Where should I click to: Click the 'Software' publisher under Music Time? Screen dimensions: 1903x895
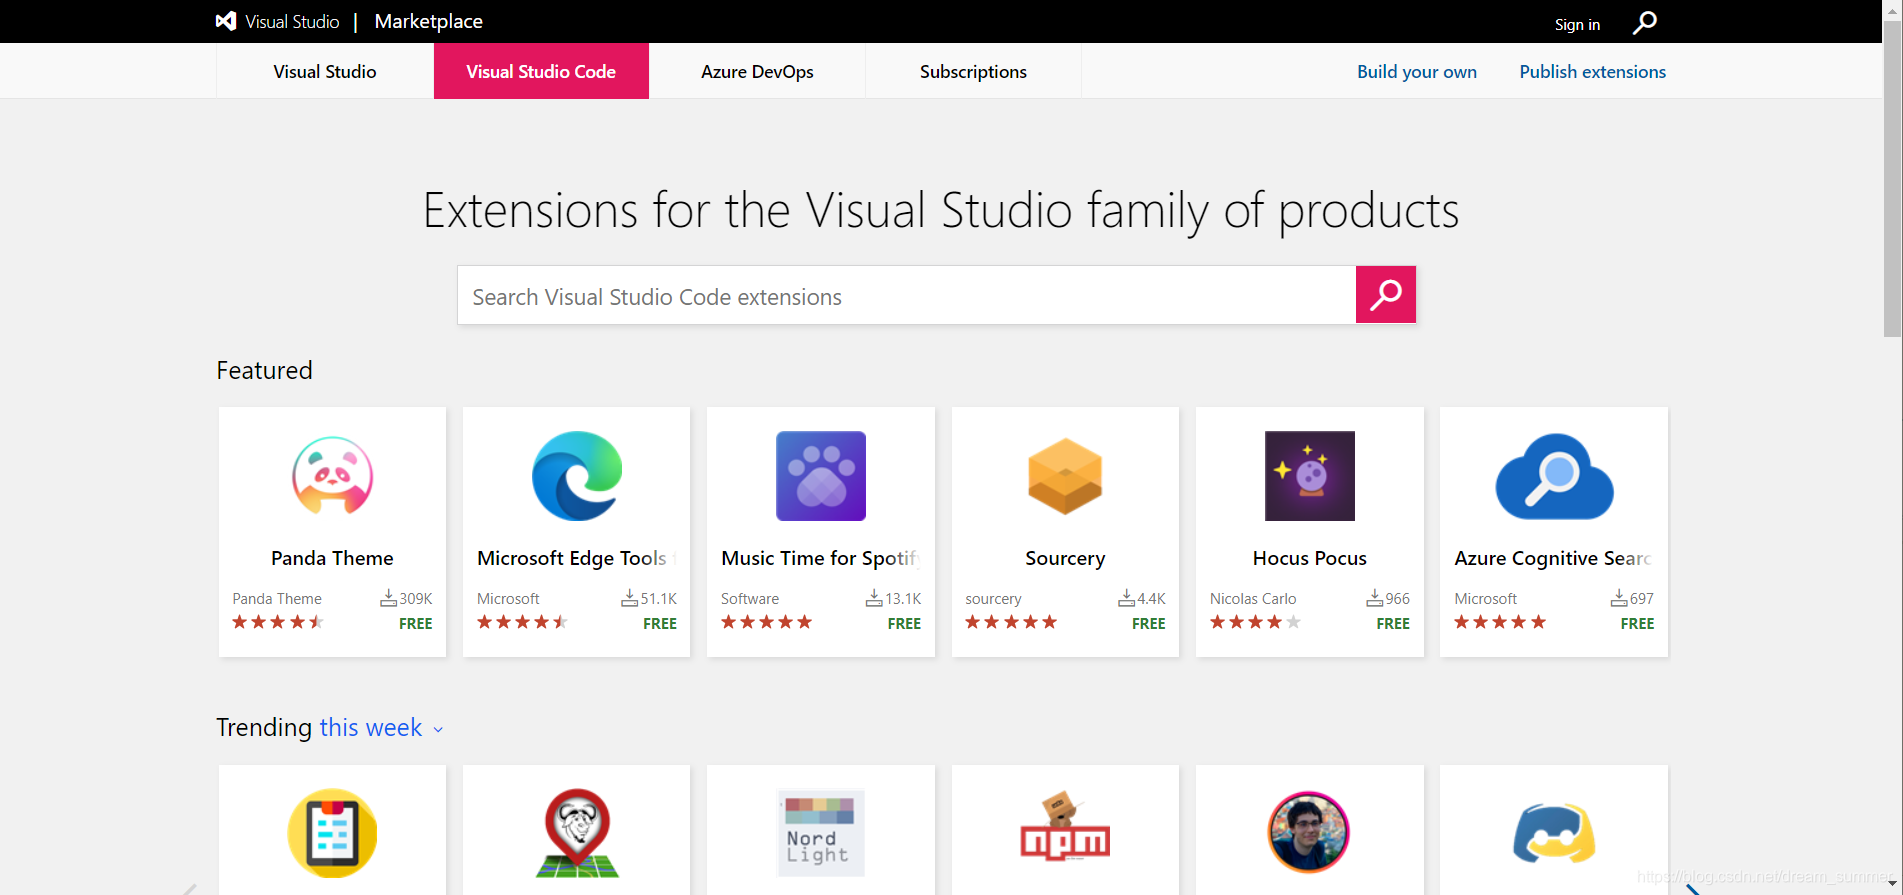coord(750,598)
